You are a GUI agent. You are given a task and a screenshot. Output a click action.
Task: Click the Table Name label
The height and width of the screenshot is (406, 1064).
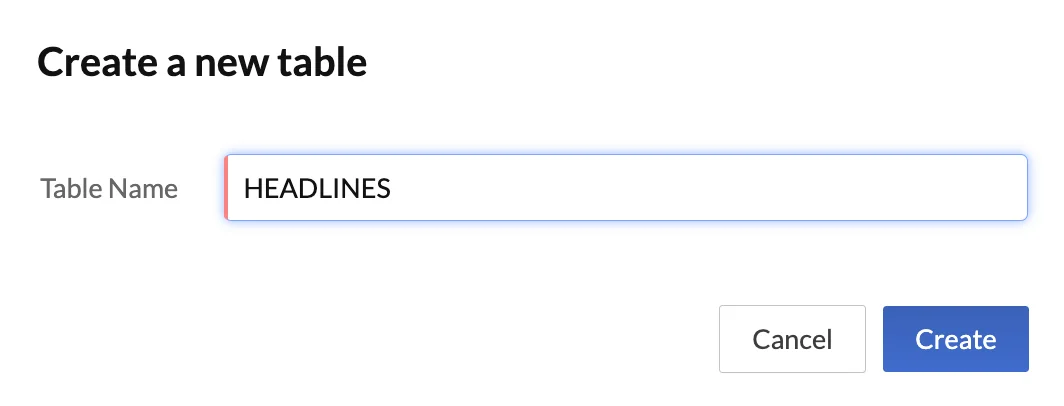coord(109,188)
